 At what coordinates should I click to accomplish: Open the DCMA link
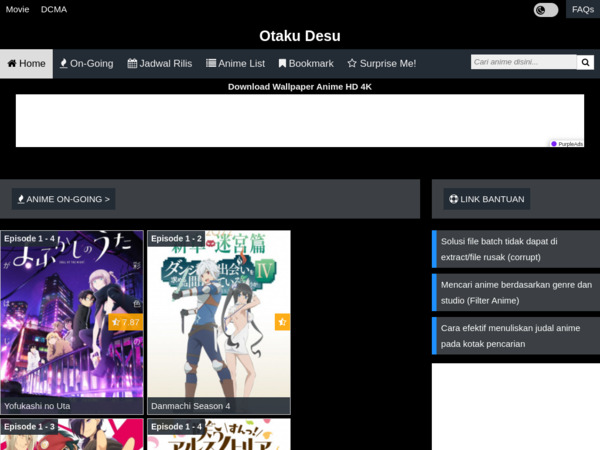[x=54, y=10]
